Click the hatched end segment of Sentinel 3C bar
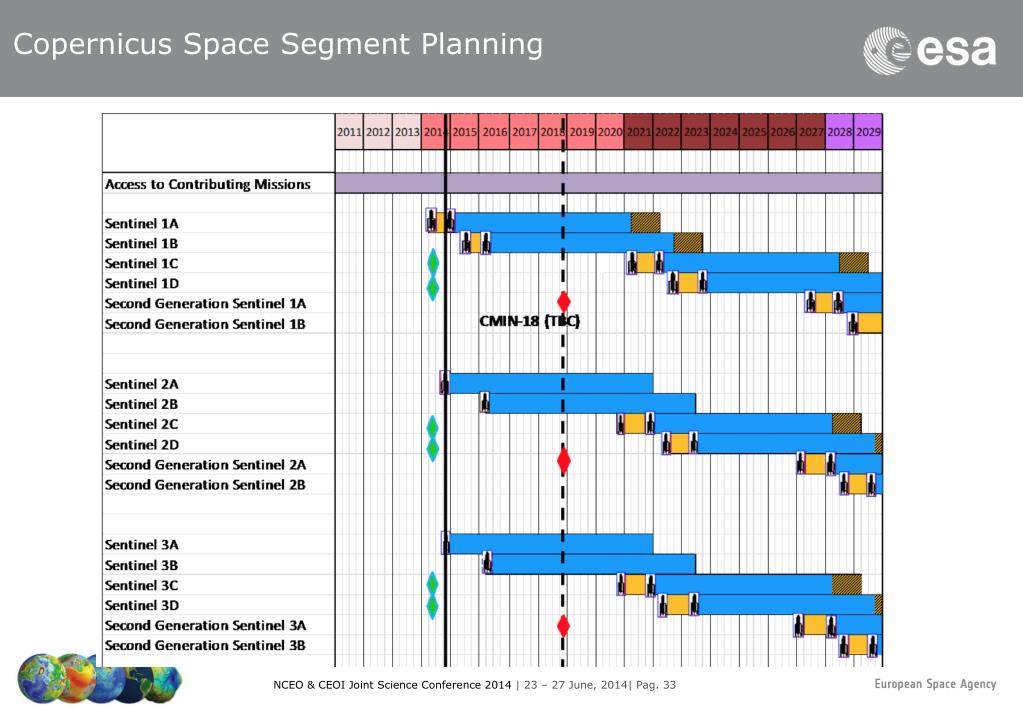This screenshot has width=1023, height=708. pyautogui.click(x=847, y=584)
